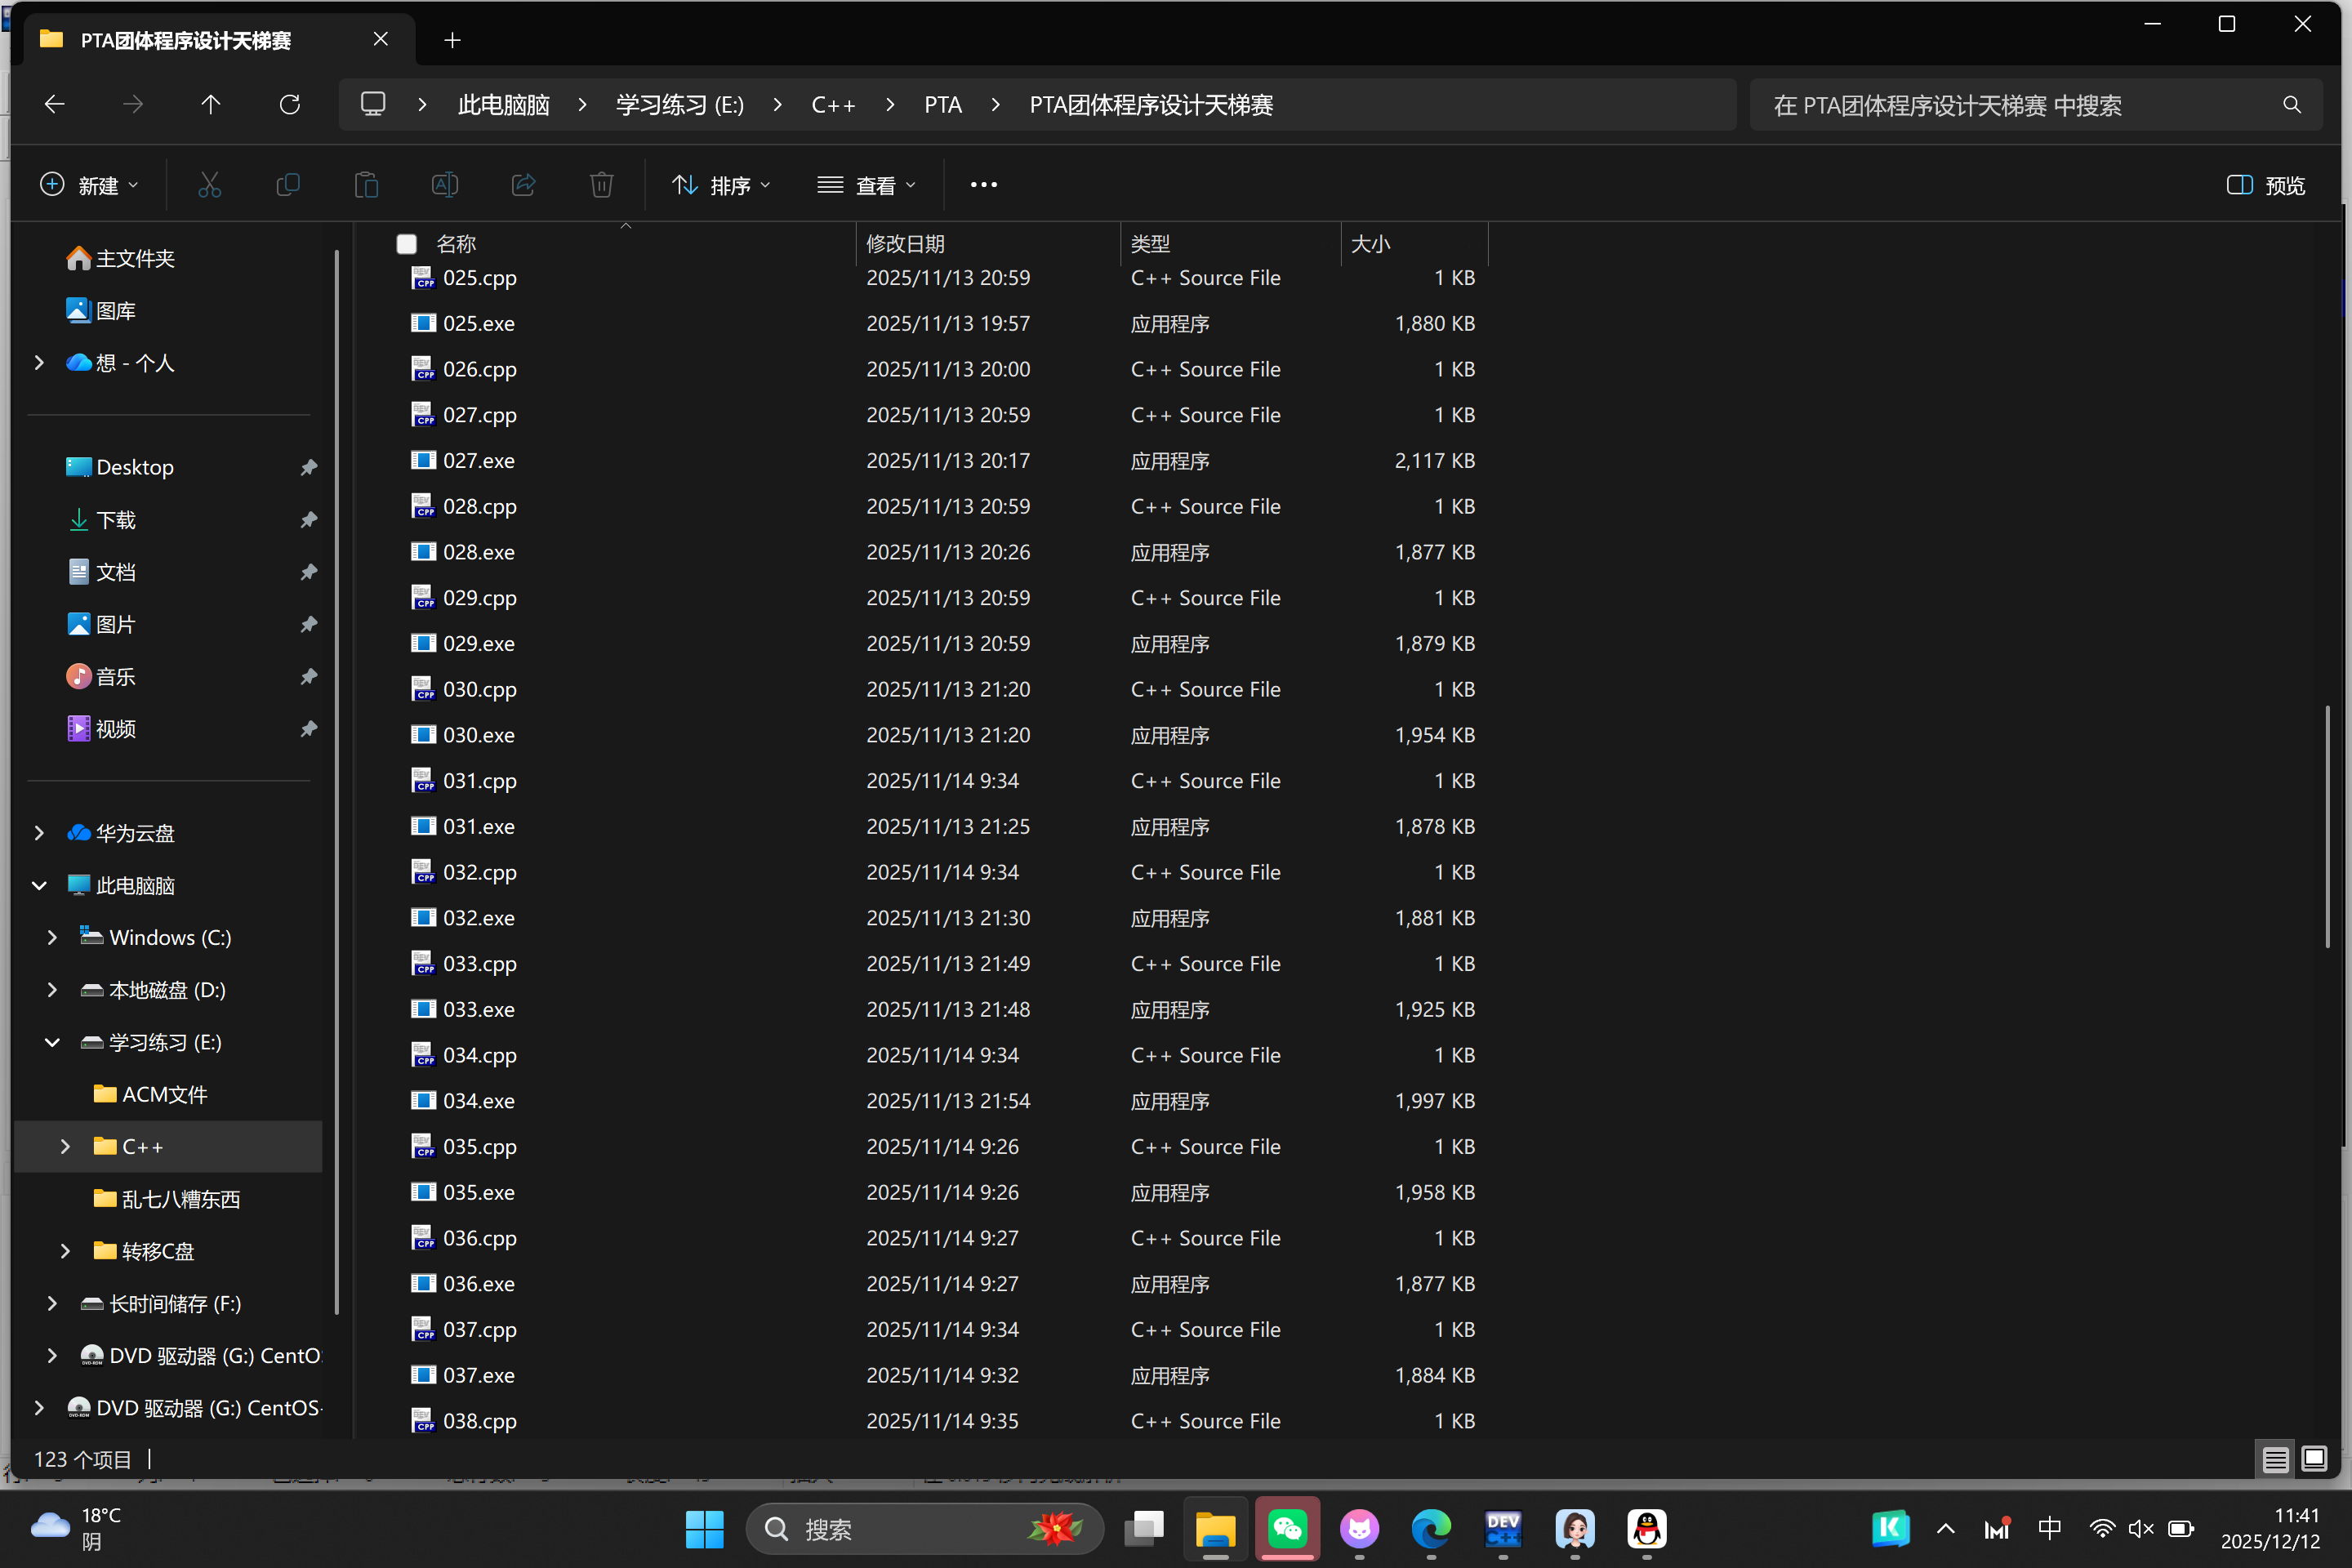Image resolution: width=2352 pixels, height=1568 pixels.
Task: Click the Delete trash can icon
Action: click(x=601, y=185)
